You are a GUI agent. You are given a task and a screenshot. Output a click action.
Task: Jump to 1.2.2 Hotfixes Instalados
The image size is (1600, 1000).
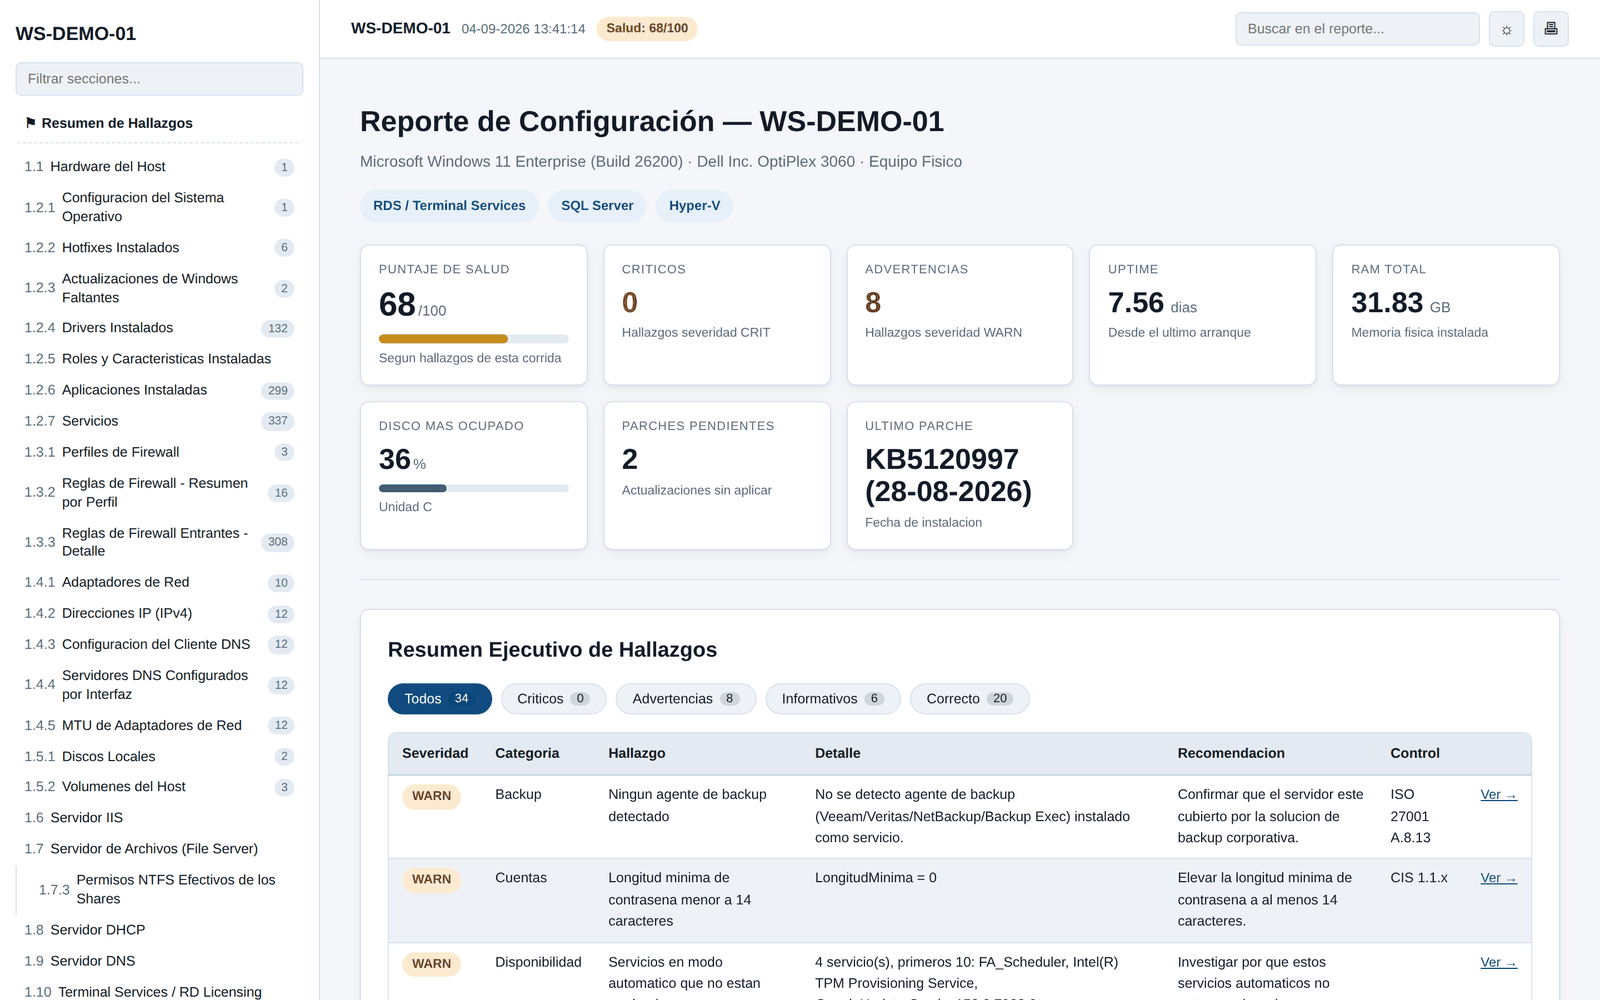click(159, 248)
